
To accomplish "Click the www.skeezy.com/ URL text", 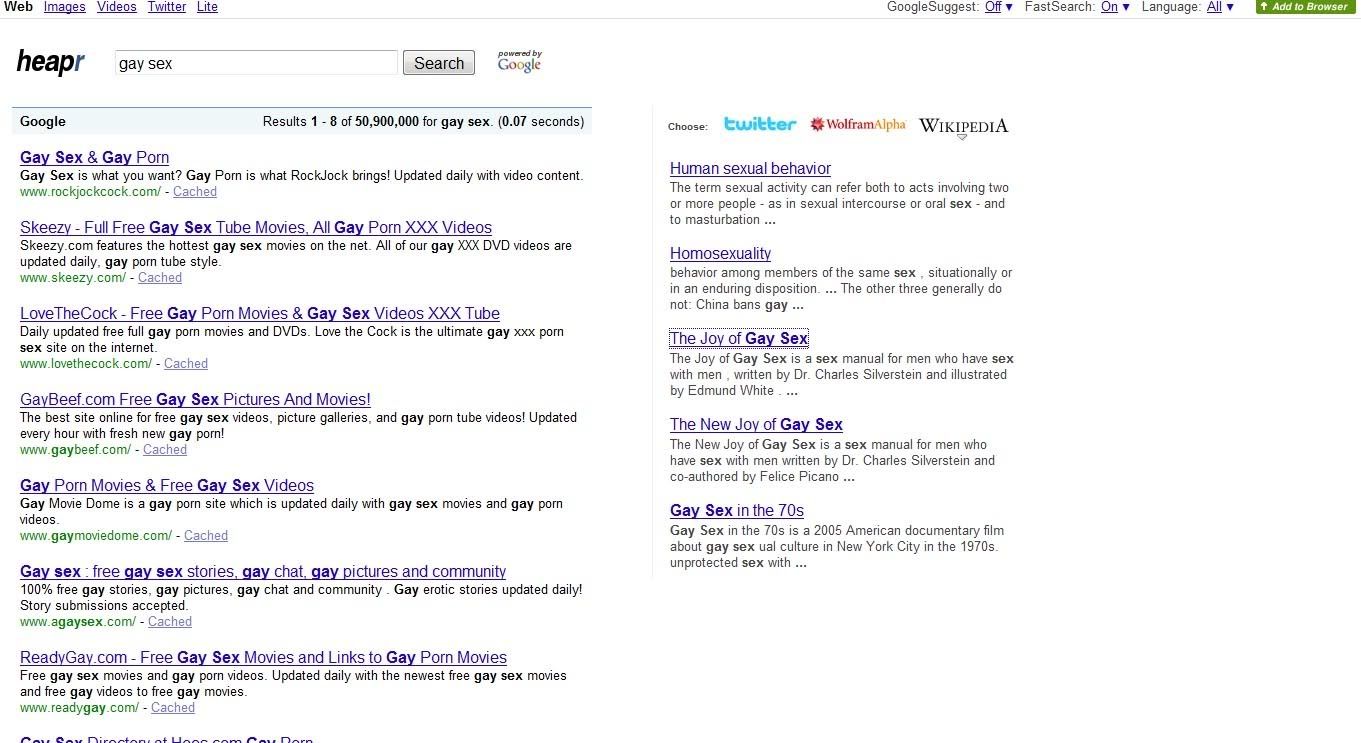I will coord(73,278).
